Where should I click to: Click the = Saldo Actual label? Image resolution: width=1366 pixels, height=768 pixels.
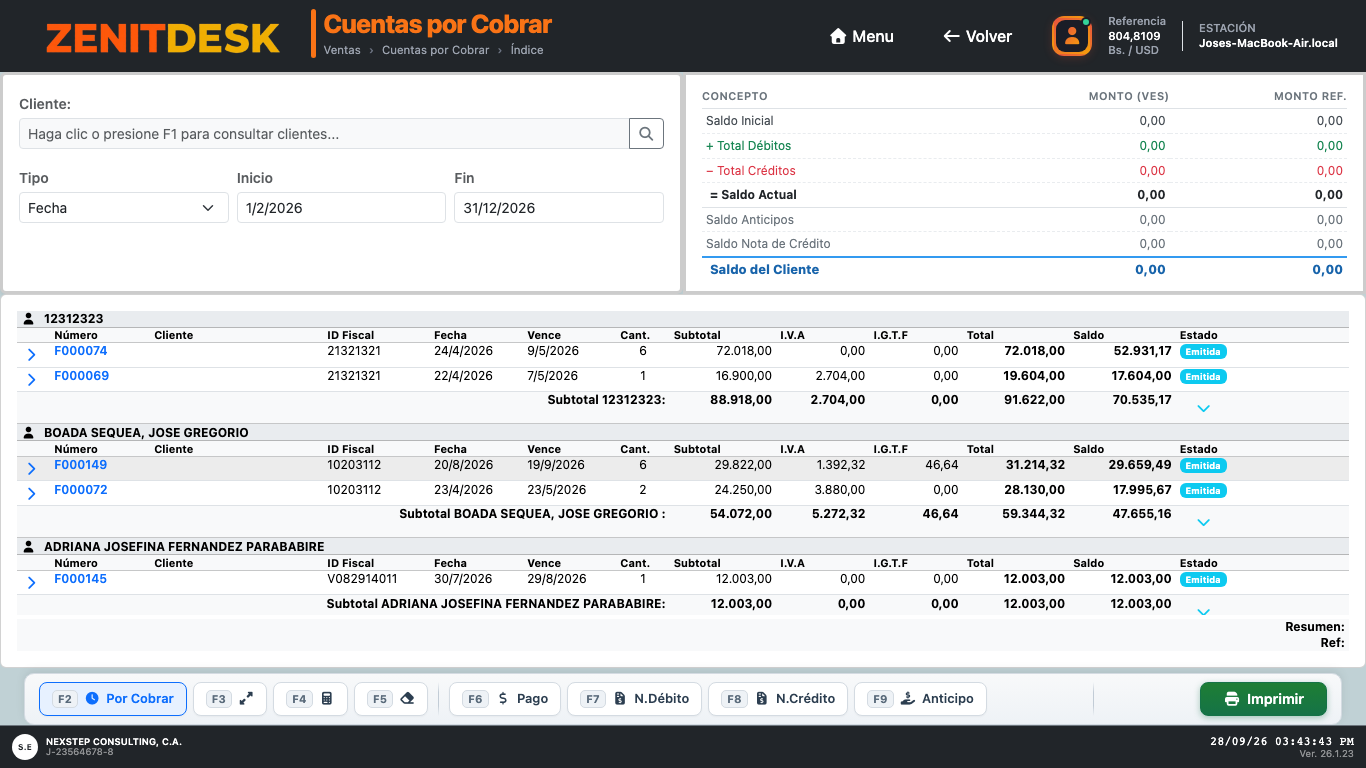click(x=753, y=195)
